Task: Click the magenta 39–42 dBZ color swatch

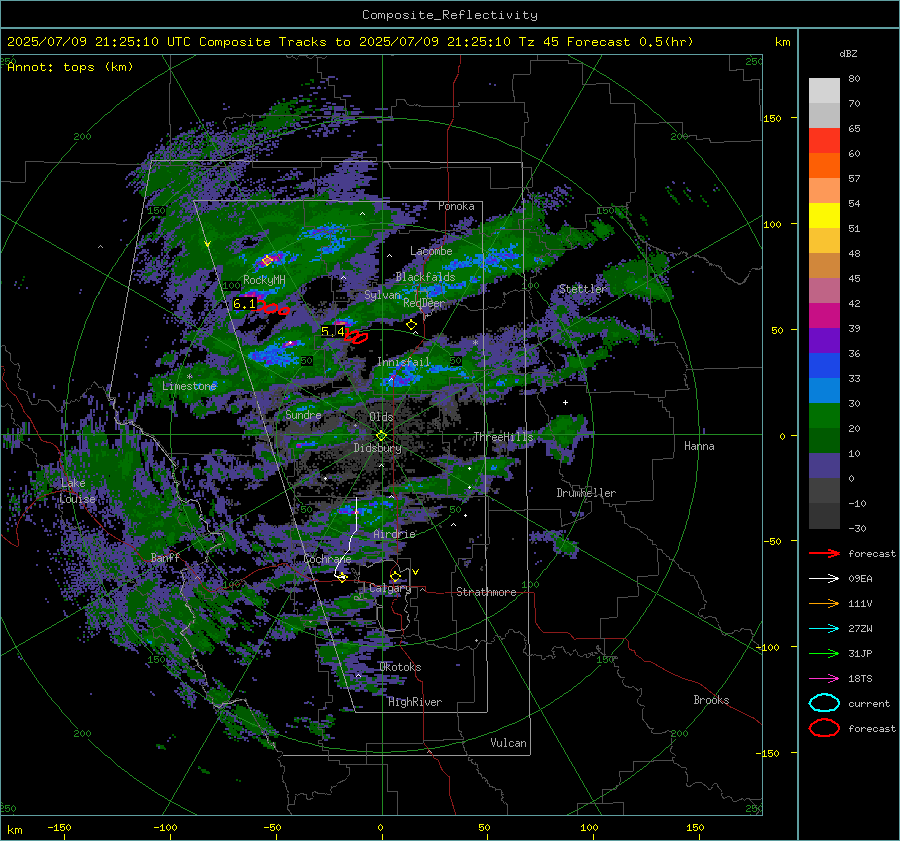Action: coord(824,316)
